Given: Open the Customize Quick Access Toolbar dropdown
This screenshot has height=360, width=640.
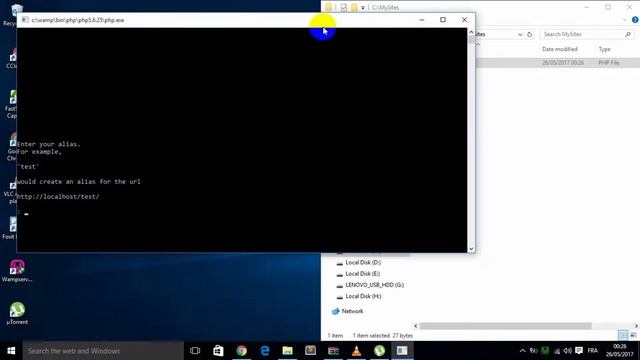Looking at the screenshot, I should [363, 8].
